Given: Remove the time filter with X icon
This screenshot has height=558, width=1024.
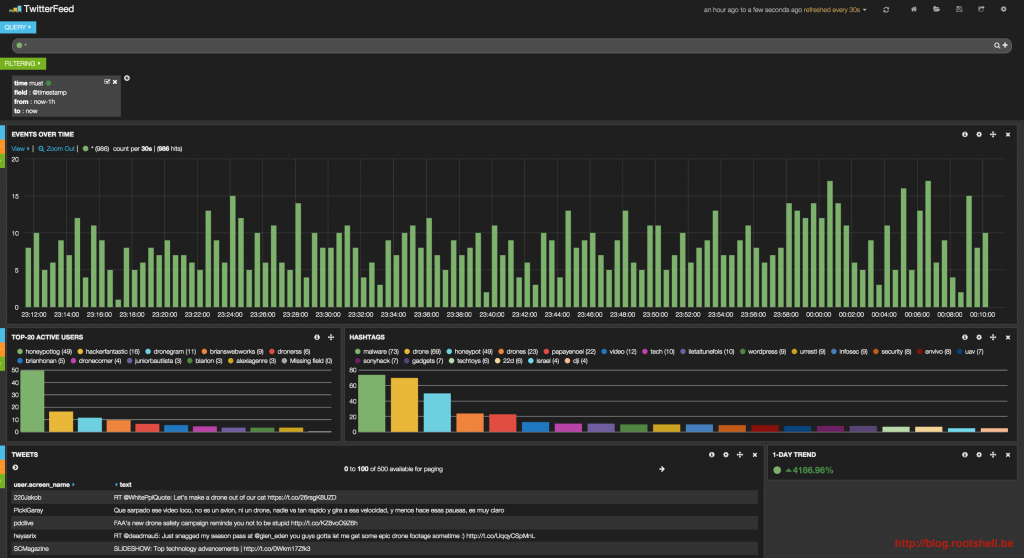Looking at the screenshot, I should [115, 82].
